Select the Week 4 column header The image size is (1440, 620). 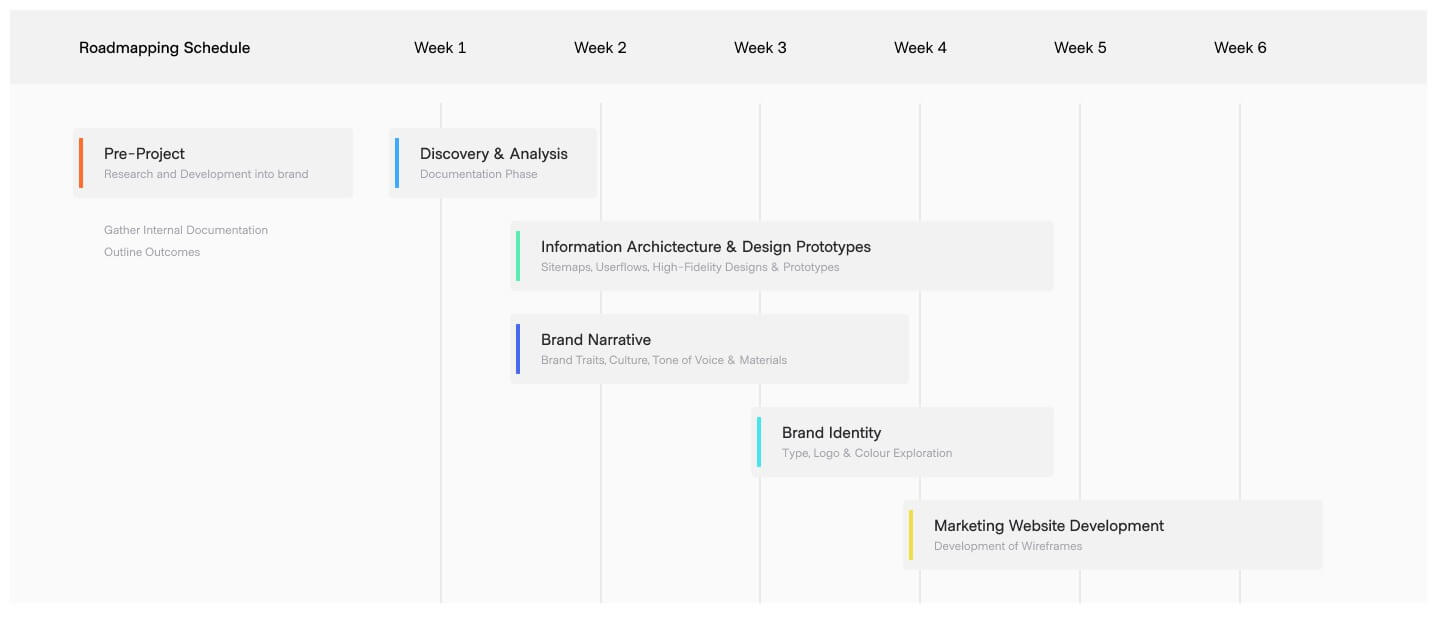[920, 48]
